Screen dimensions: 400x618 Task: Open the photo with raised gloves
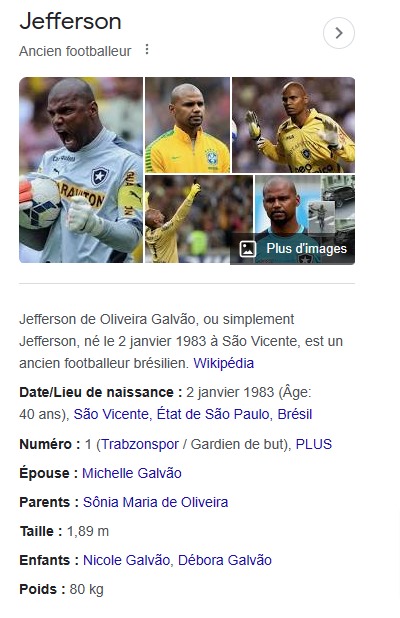click(293, 125)
